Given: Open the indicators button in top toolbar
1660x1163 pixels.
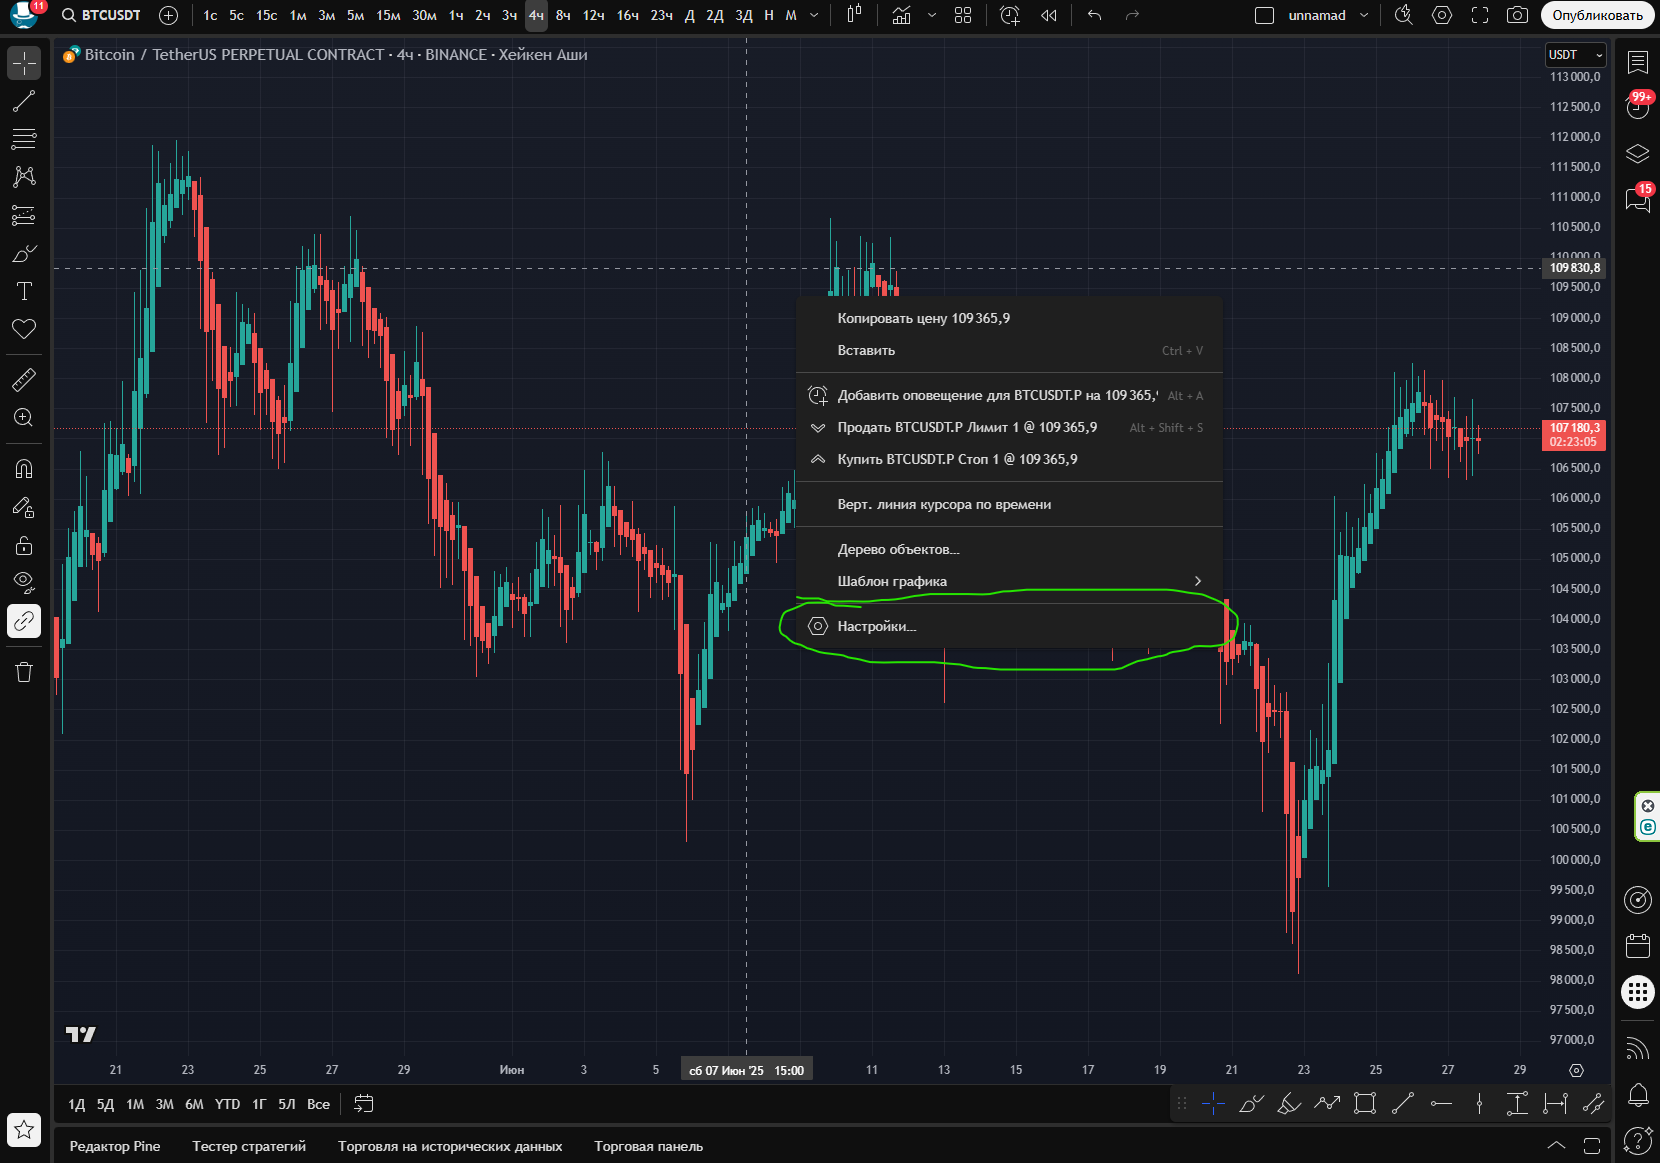Looking at the screenshot, I should (901, 16).
